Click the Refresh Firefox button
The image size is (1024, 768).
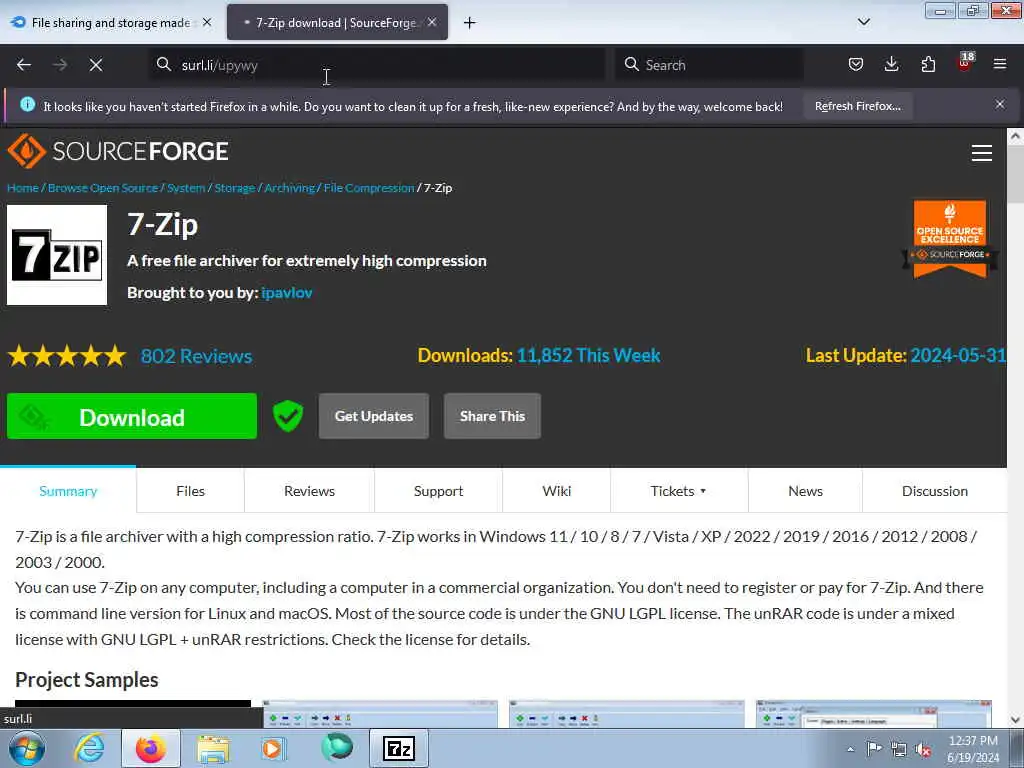(x=857, y=106)
